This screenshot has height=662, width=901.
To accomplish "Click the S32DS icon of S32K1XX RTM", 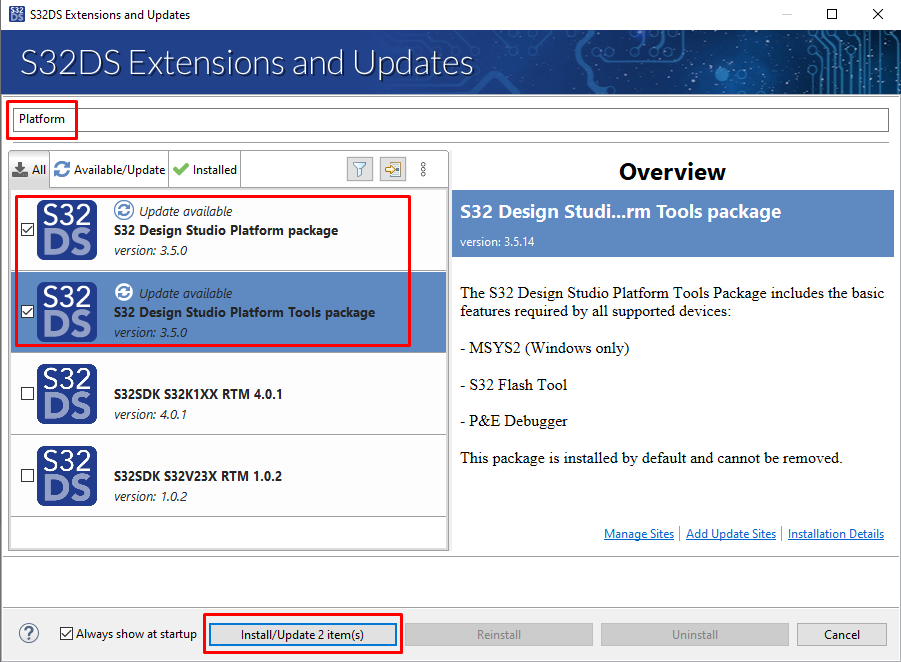I will click(x=67, y=394).
